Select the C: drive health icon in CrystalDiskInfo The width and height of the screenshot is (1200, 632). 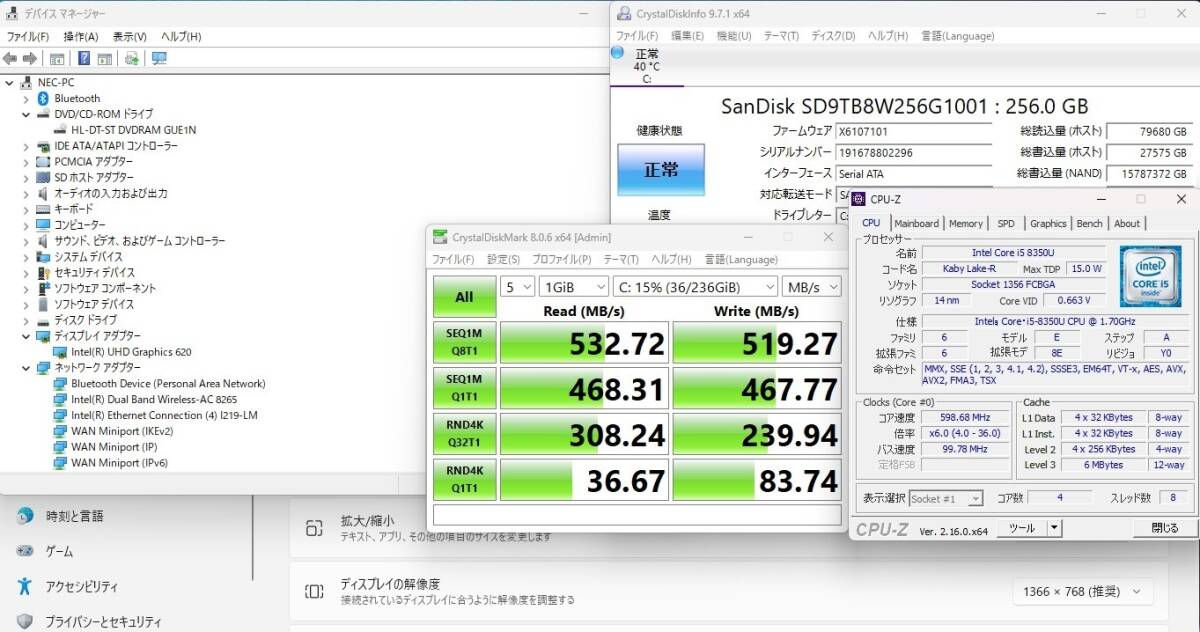646,62
